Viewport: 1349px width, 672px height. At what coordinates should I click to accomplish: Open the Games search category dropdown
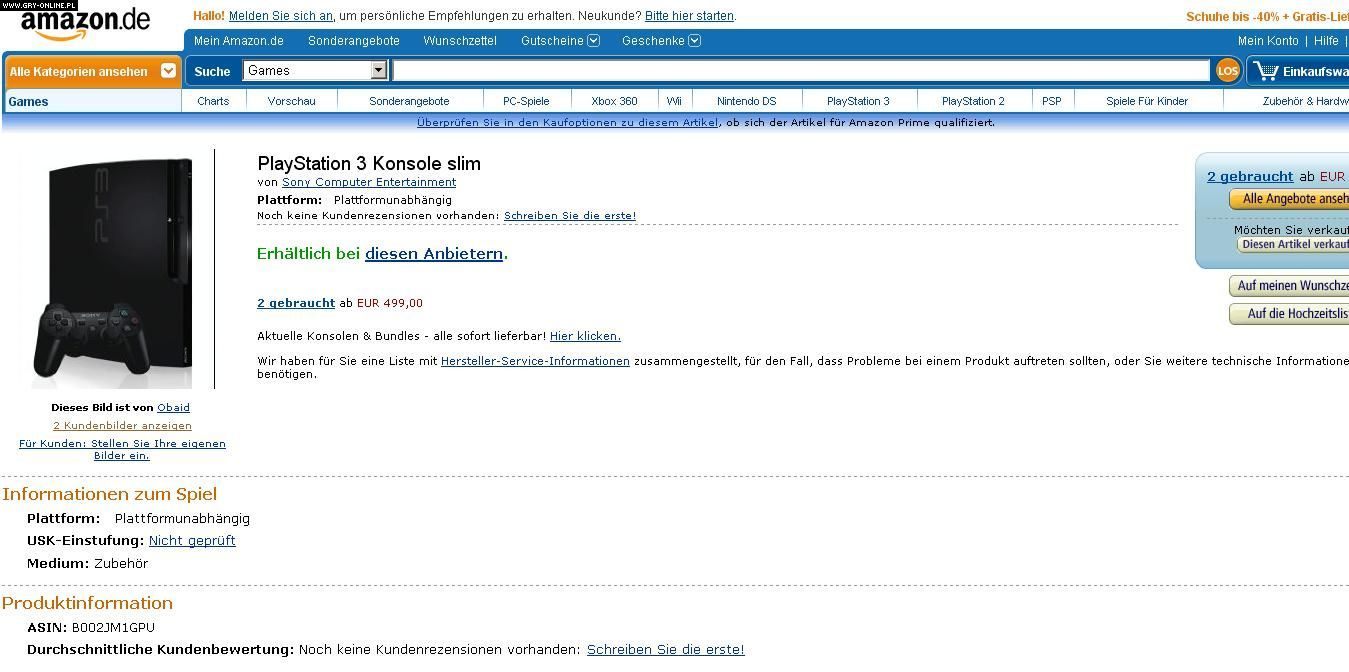click(x=315, y=70)
